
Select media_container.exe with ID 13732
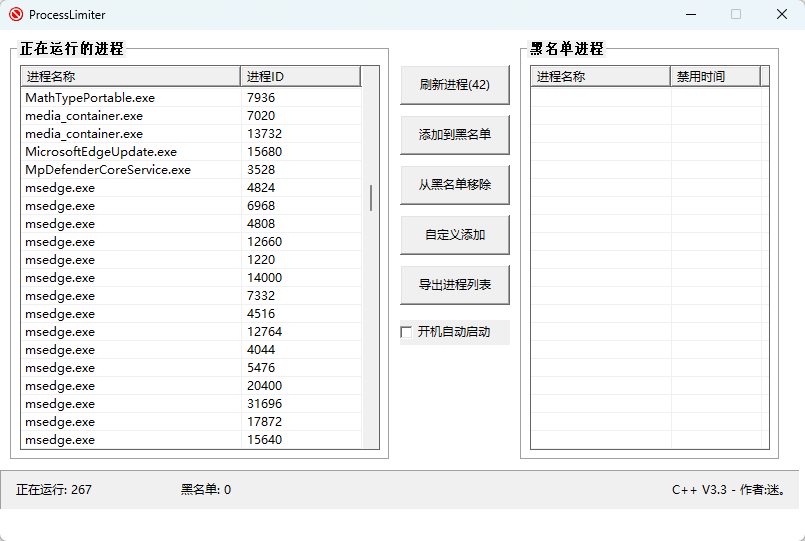pos(191,133)
